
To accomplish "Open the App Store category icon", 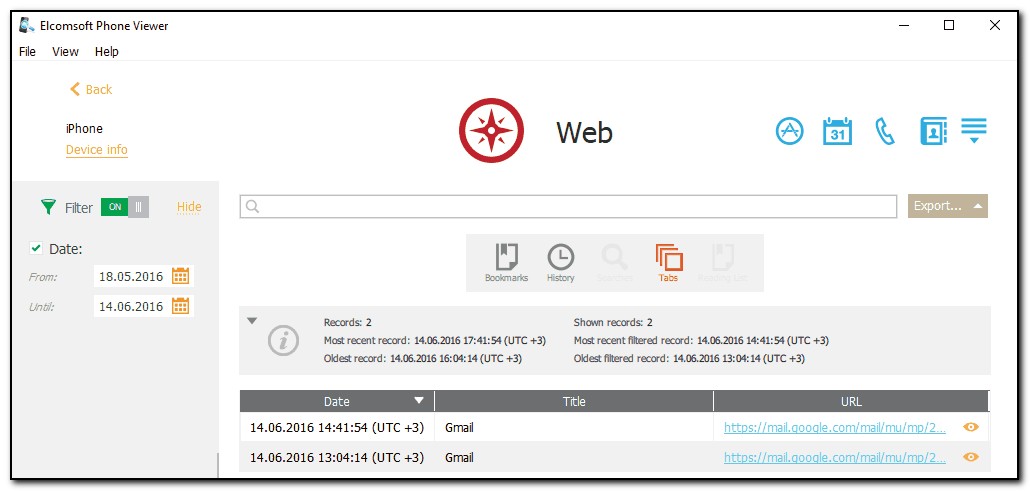I will tap(790, 131).
